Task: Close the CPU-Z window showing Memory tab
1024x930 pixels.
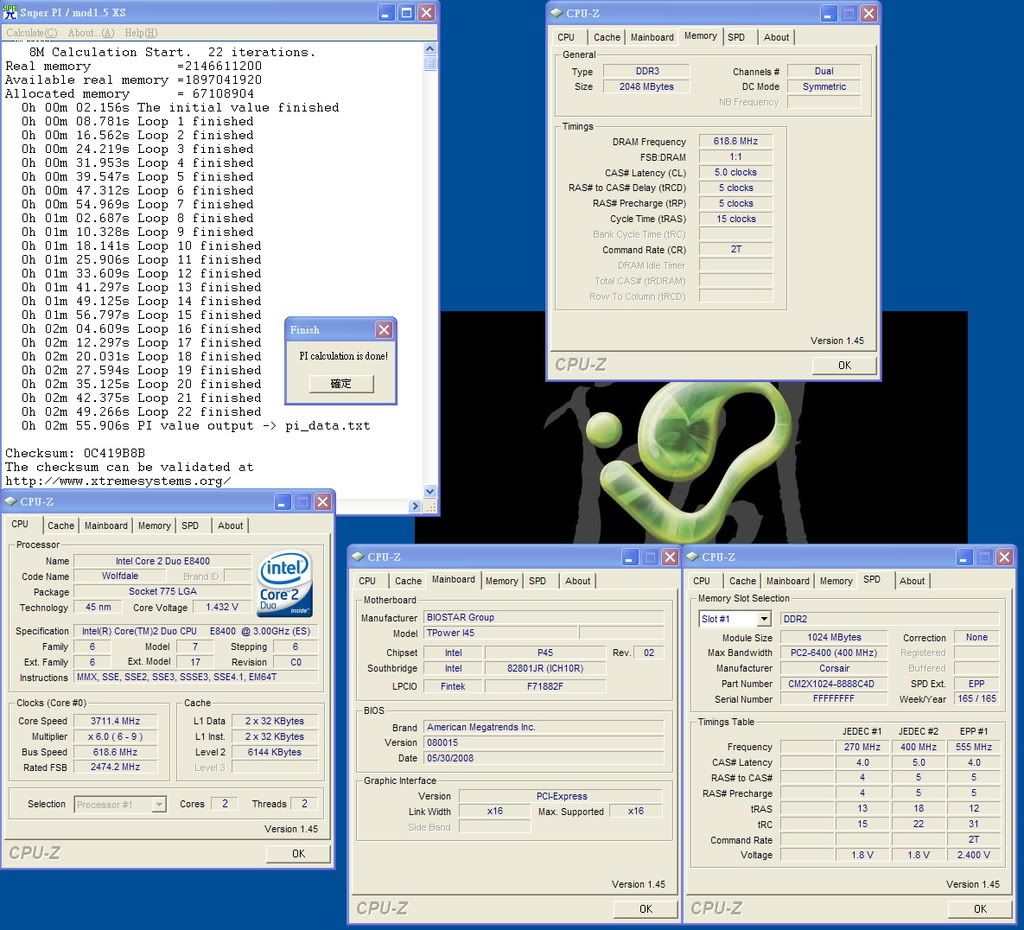Action: pos(867,13)
